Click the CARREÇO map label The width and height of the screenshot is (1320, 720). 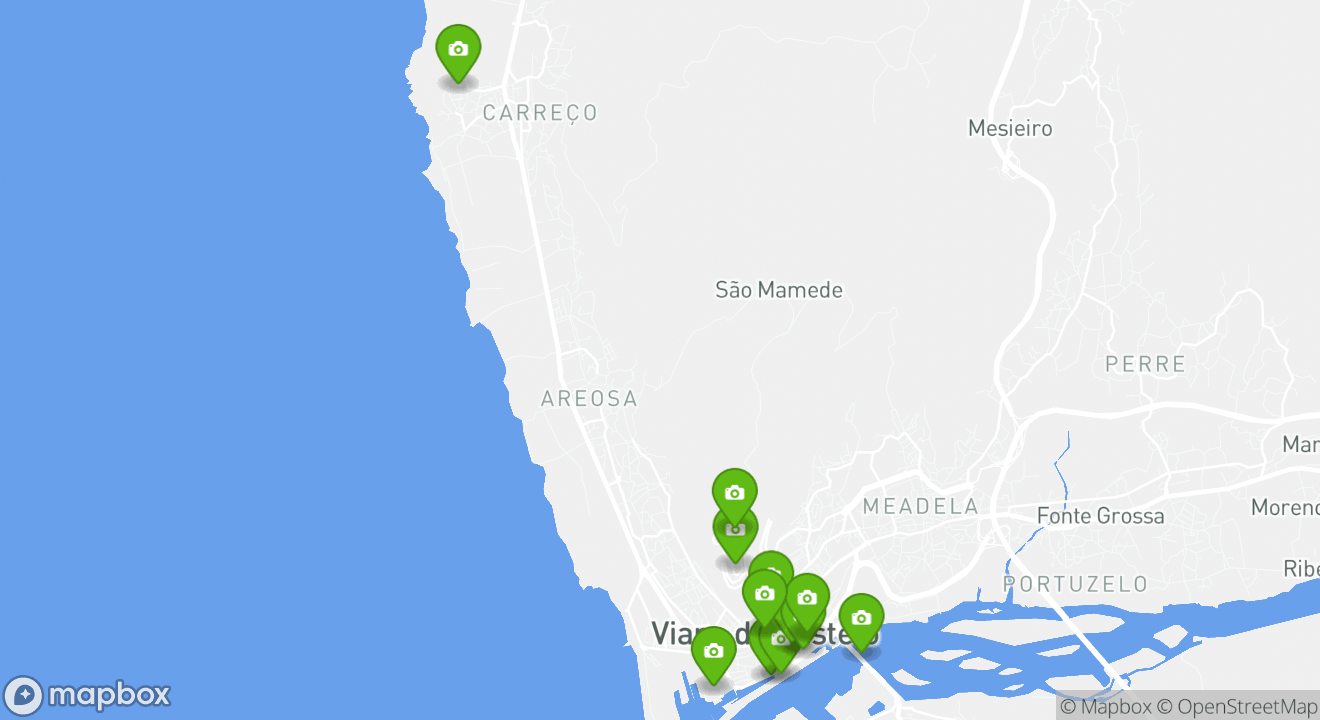click(540, 113)
